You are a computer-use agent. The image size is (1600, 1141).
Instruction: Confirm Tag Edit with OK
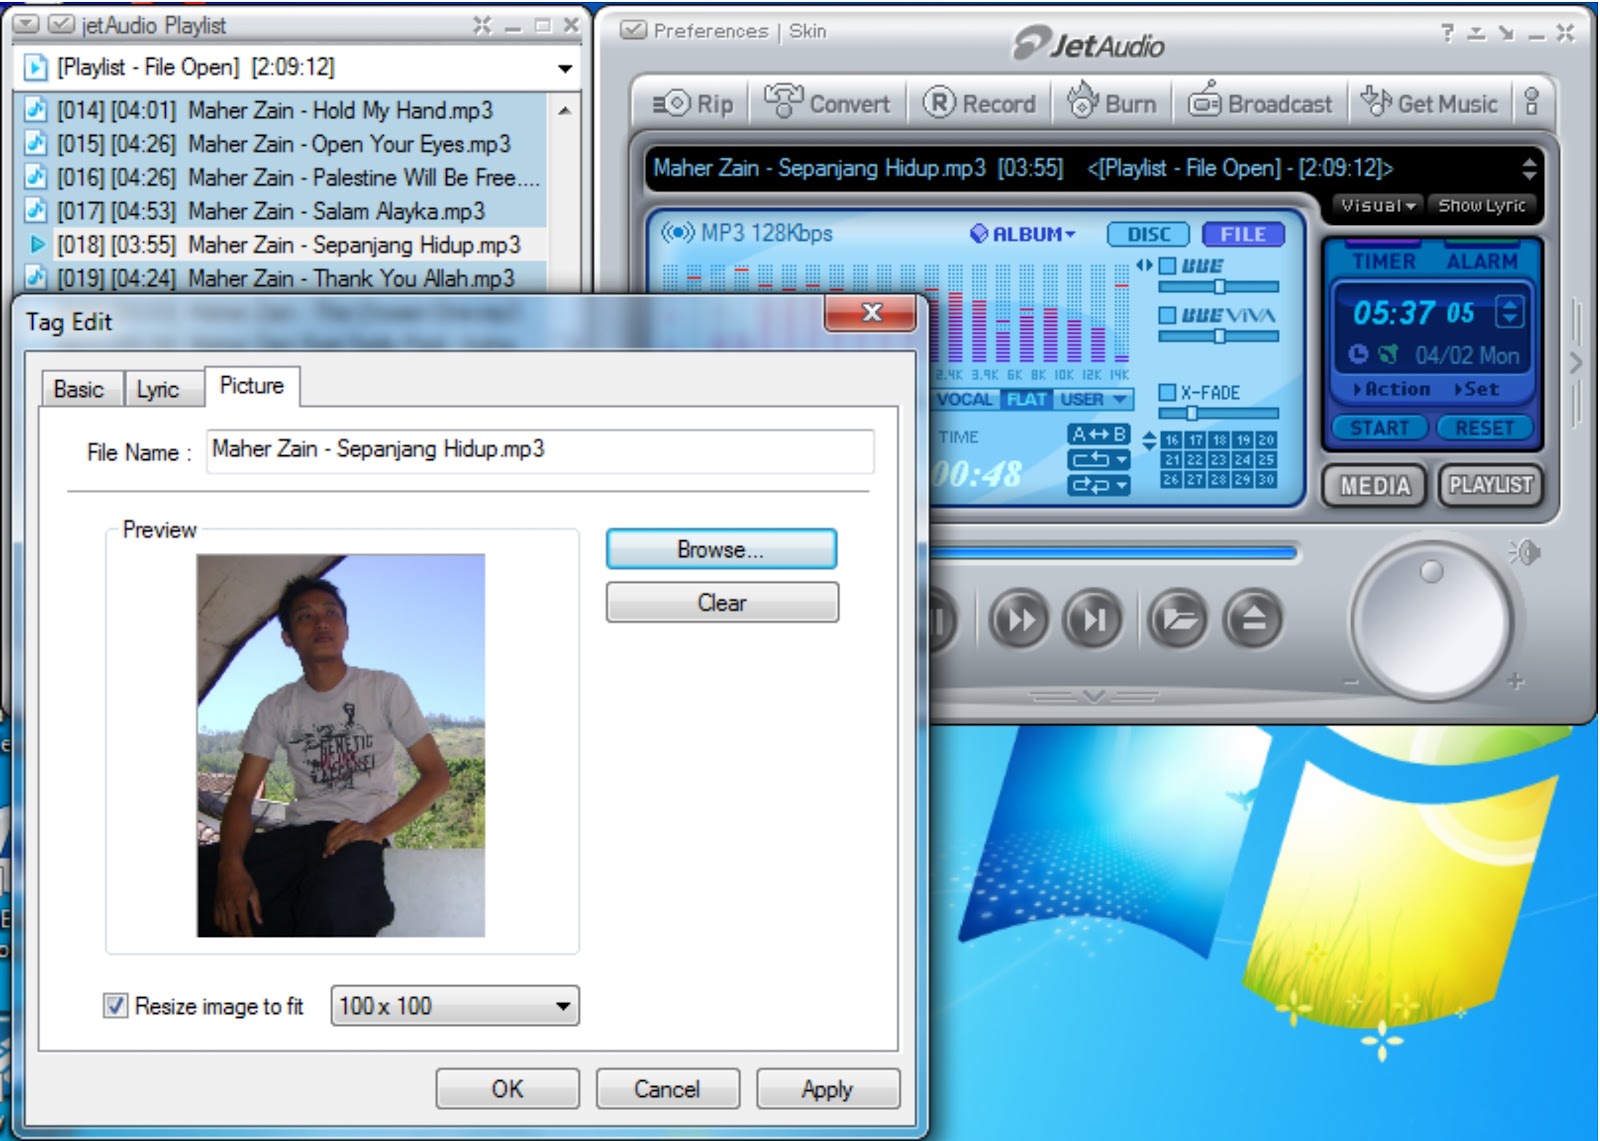(x=507, y=1089)
